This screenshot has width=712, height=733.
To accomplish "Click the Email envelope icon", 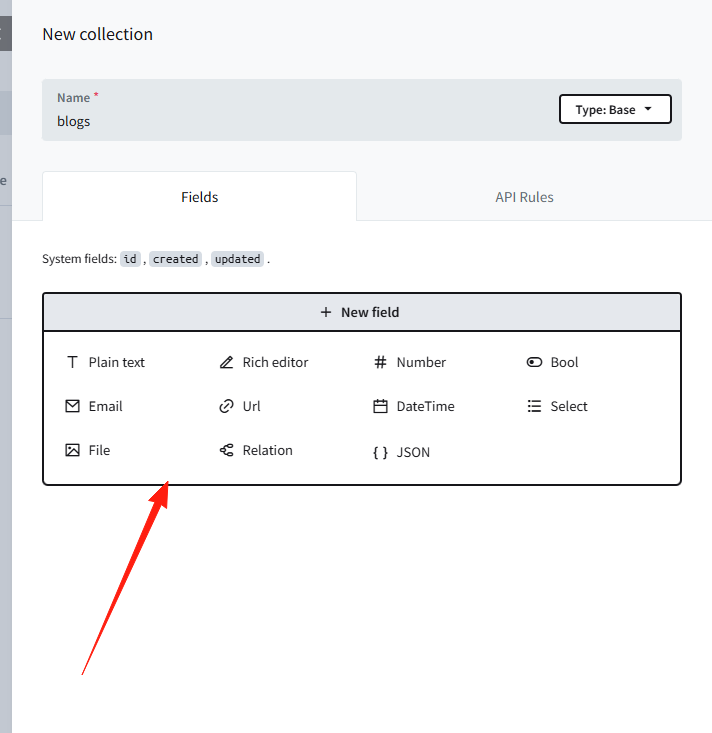I will coord(72,406).
